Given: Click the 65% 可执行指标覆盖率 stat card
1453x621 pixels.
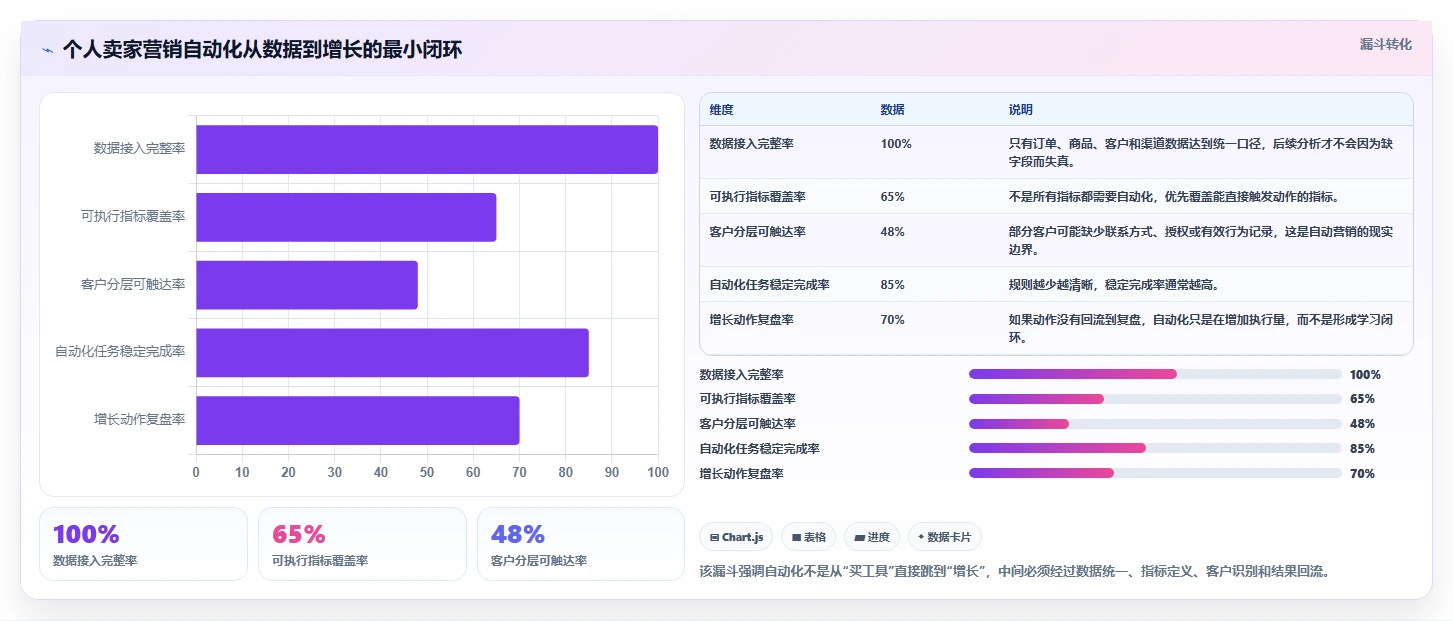Looking at the screenshot, I should [x=362, y=544].
